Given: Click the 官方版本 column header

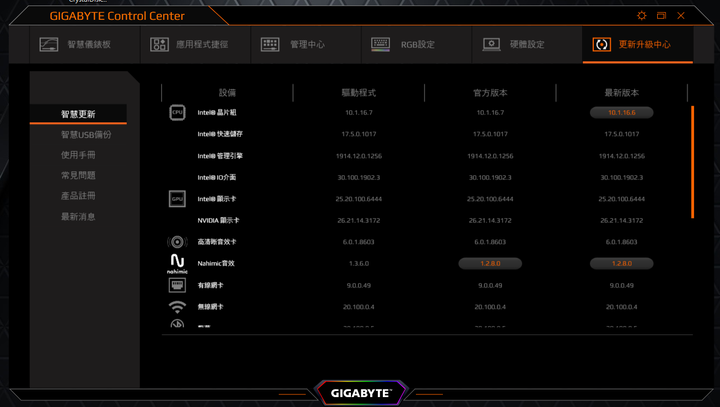Looking at the screenshot, I should [490, 93].
